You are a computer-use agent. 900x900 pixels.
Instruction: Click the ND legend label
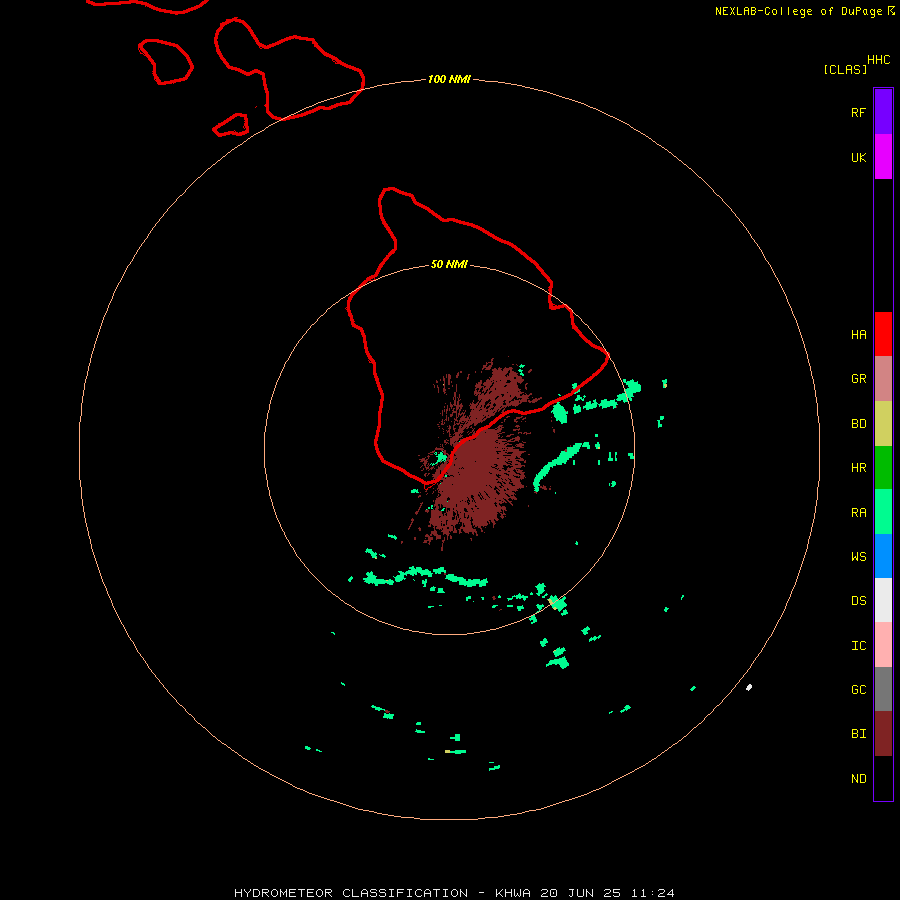pos(858,779)
